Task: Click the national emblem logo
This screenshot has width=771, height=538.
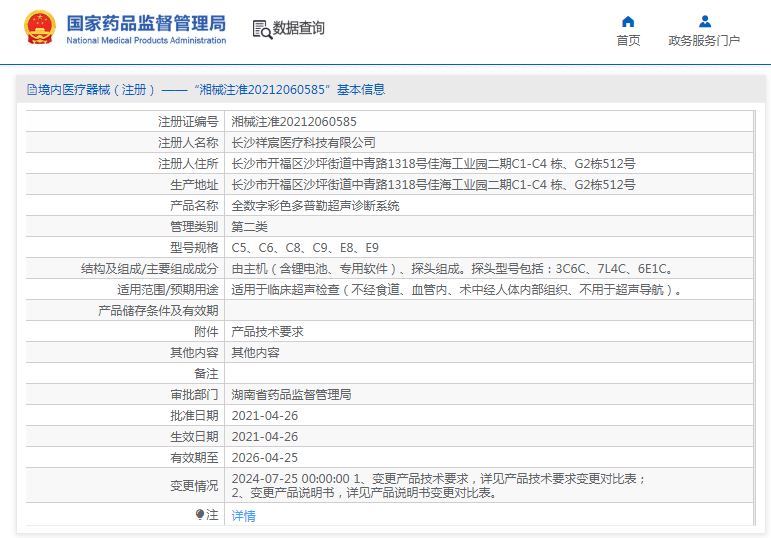Action: coord(40,28)
